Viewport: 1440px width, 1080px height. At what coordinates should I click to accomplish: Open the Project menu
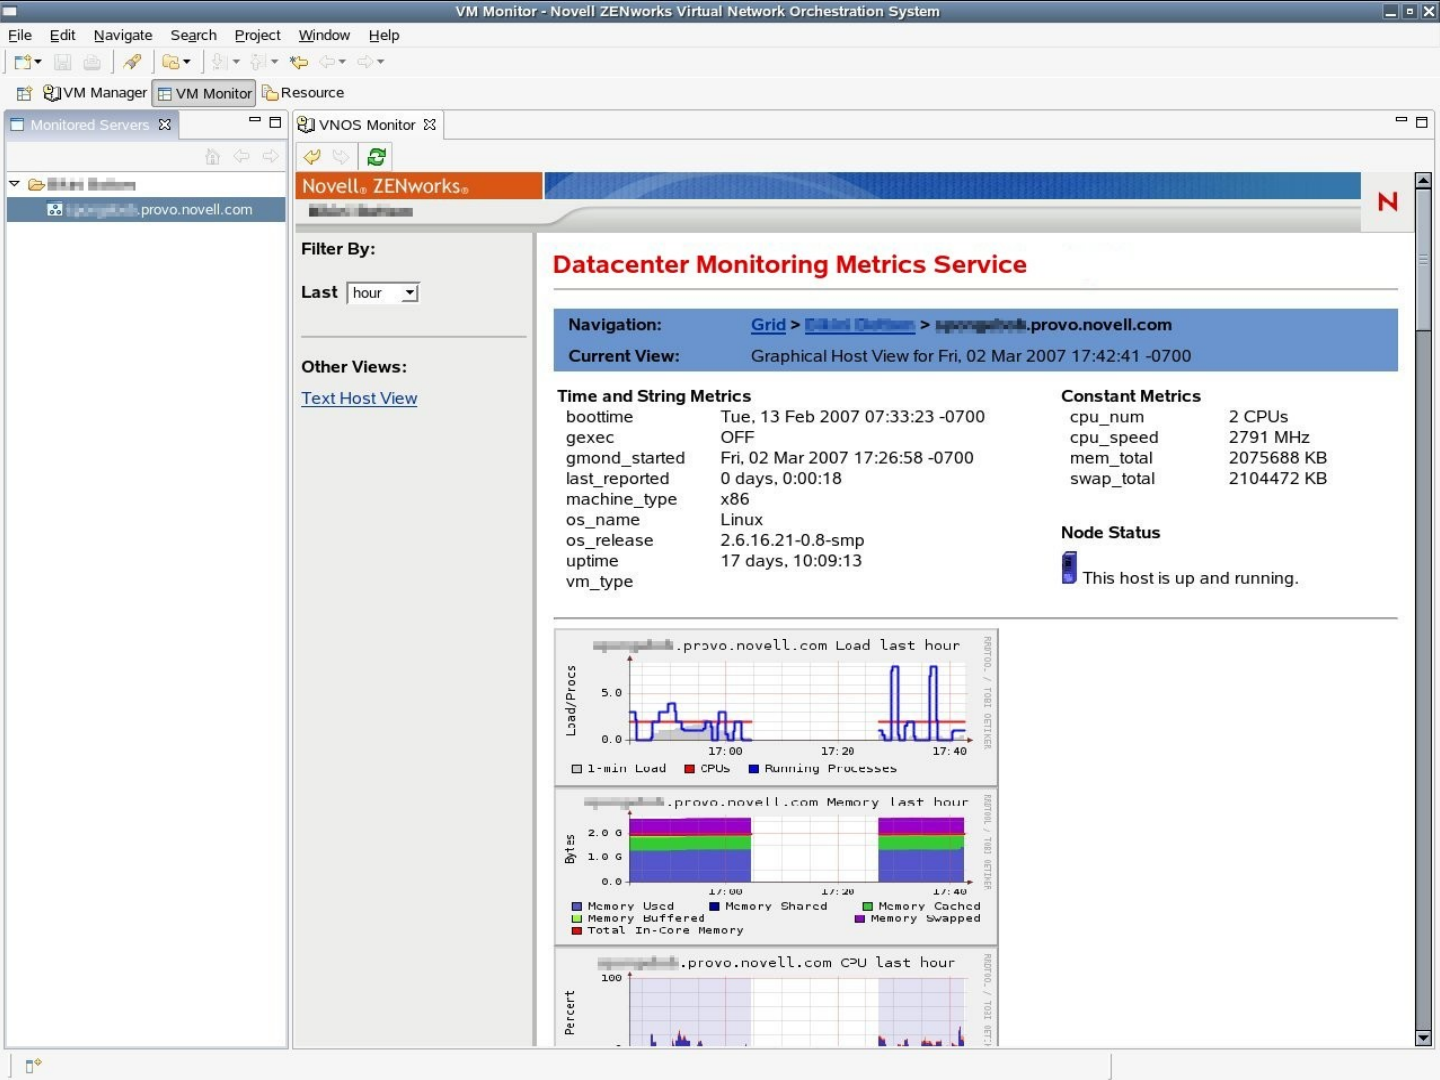pyautogui.click(x=257, y=35)
